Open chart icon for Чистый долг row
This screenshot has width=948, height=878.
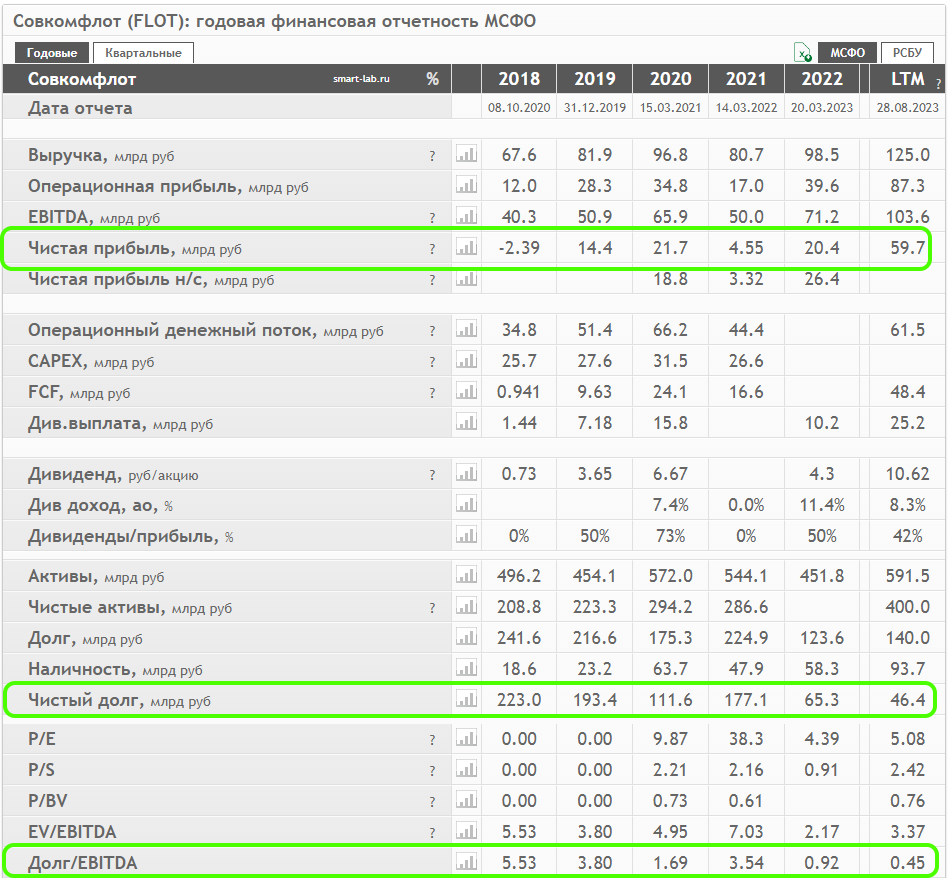tap(466, 699)
